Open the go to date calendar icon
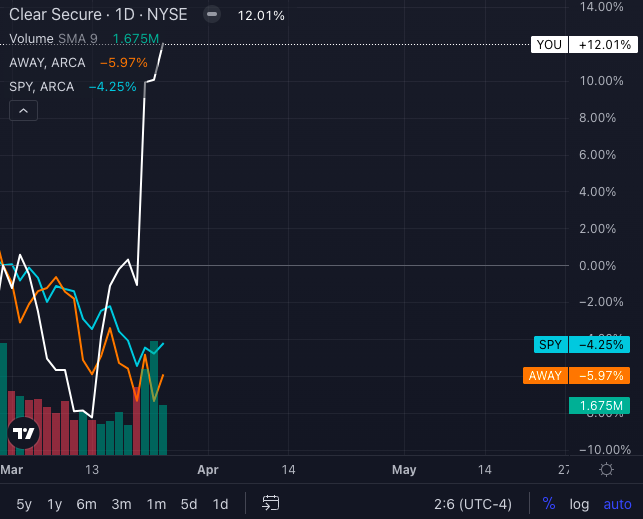 [x=270, y=503]
